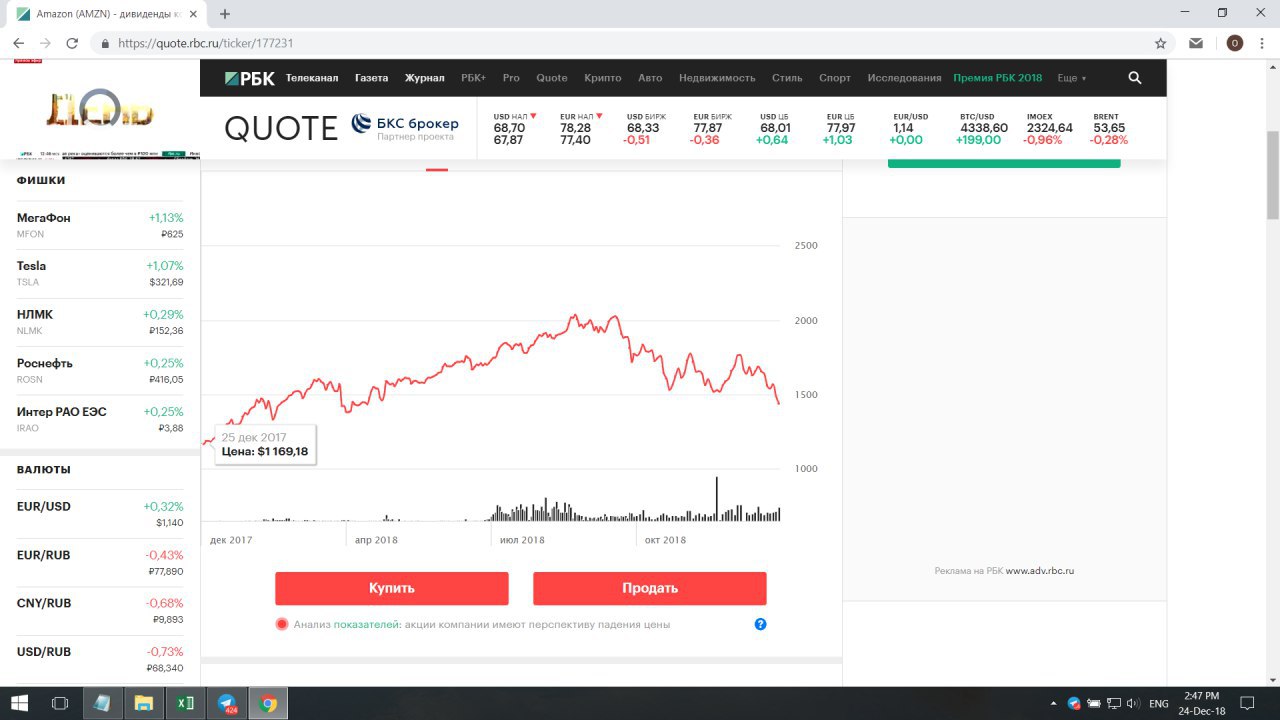The height and width of the screenshot is (720, 1280).
Task: Open the CNY/RUB currency row
Action: [100, 611]
